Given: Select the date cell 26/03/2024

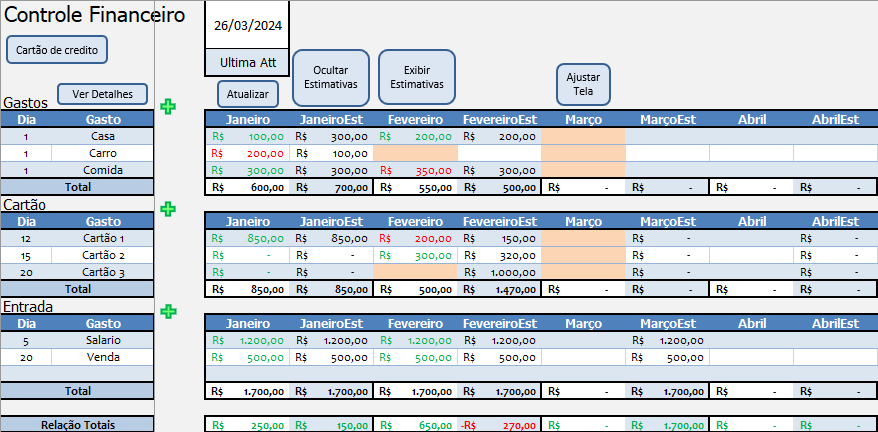Looking at the screenshot, I should click(x=247, y=26).
